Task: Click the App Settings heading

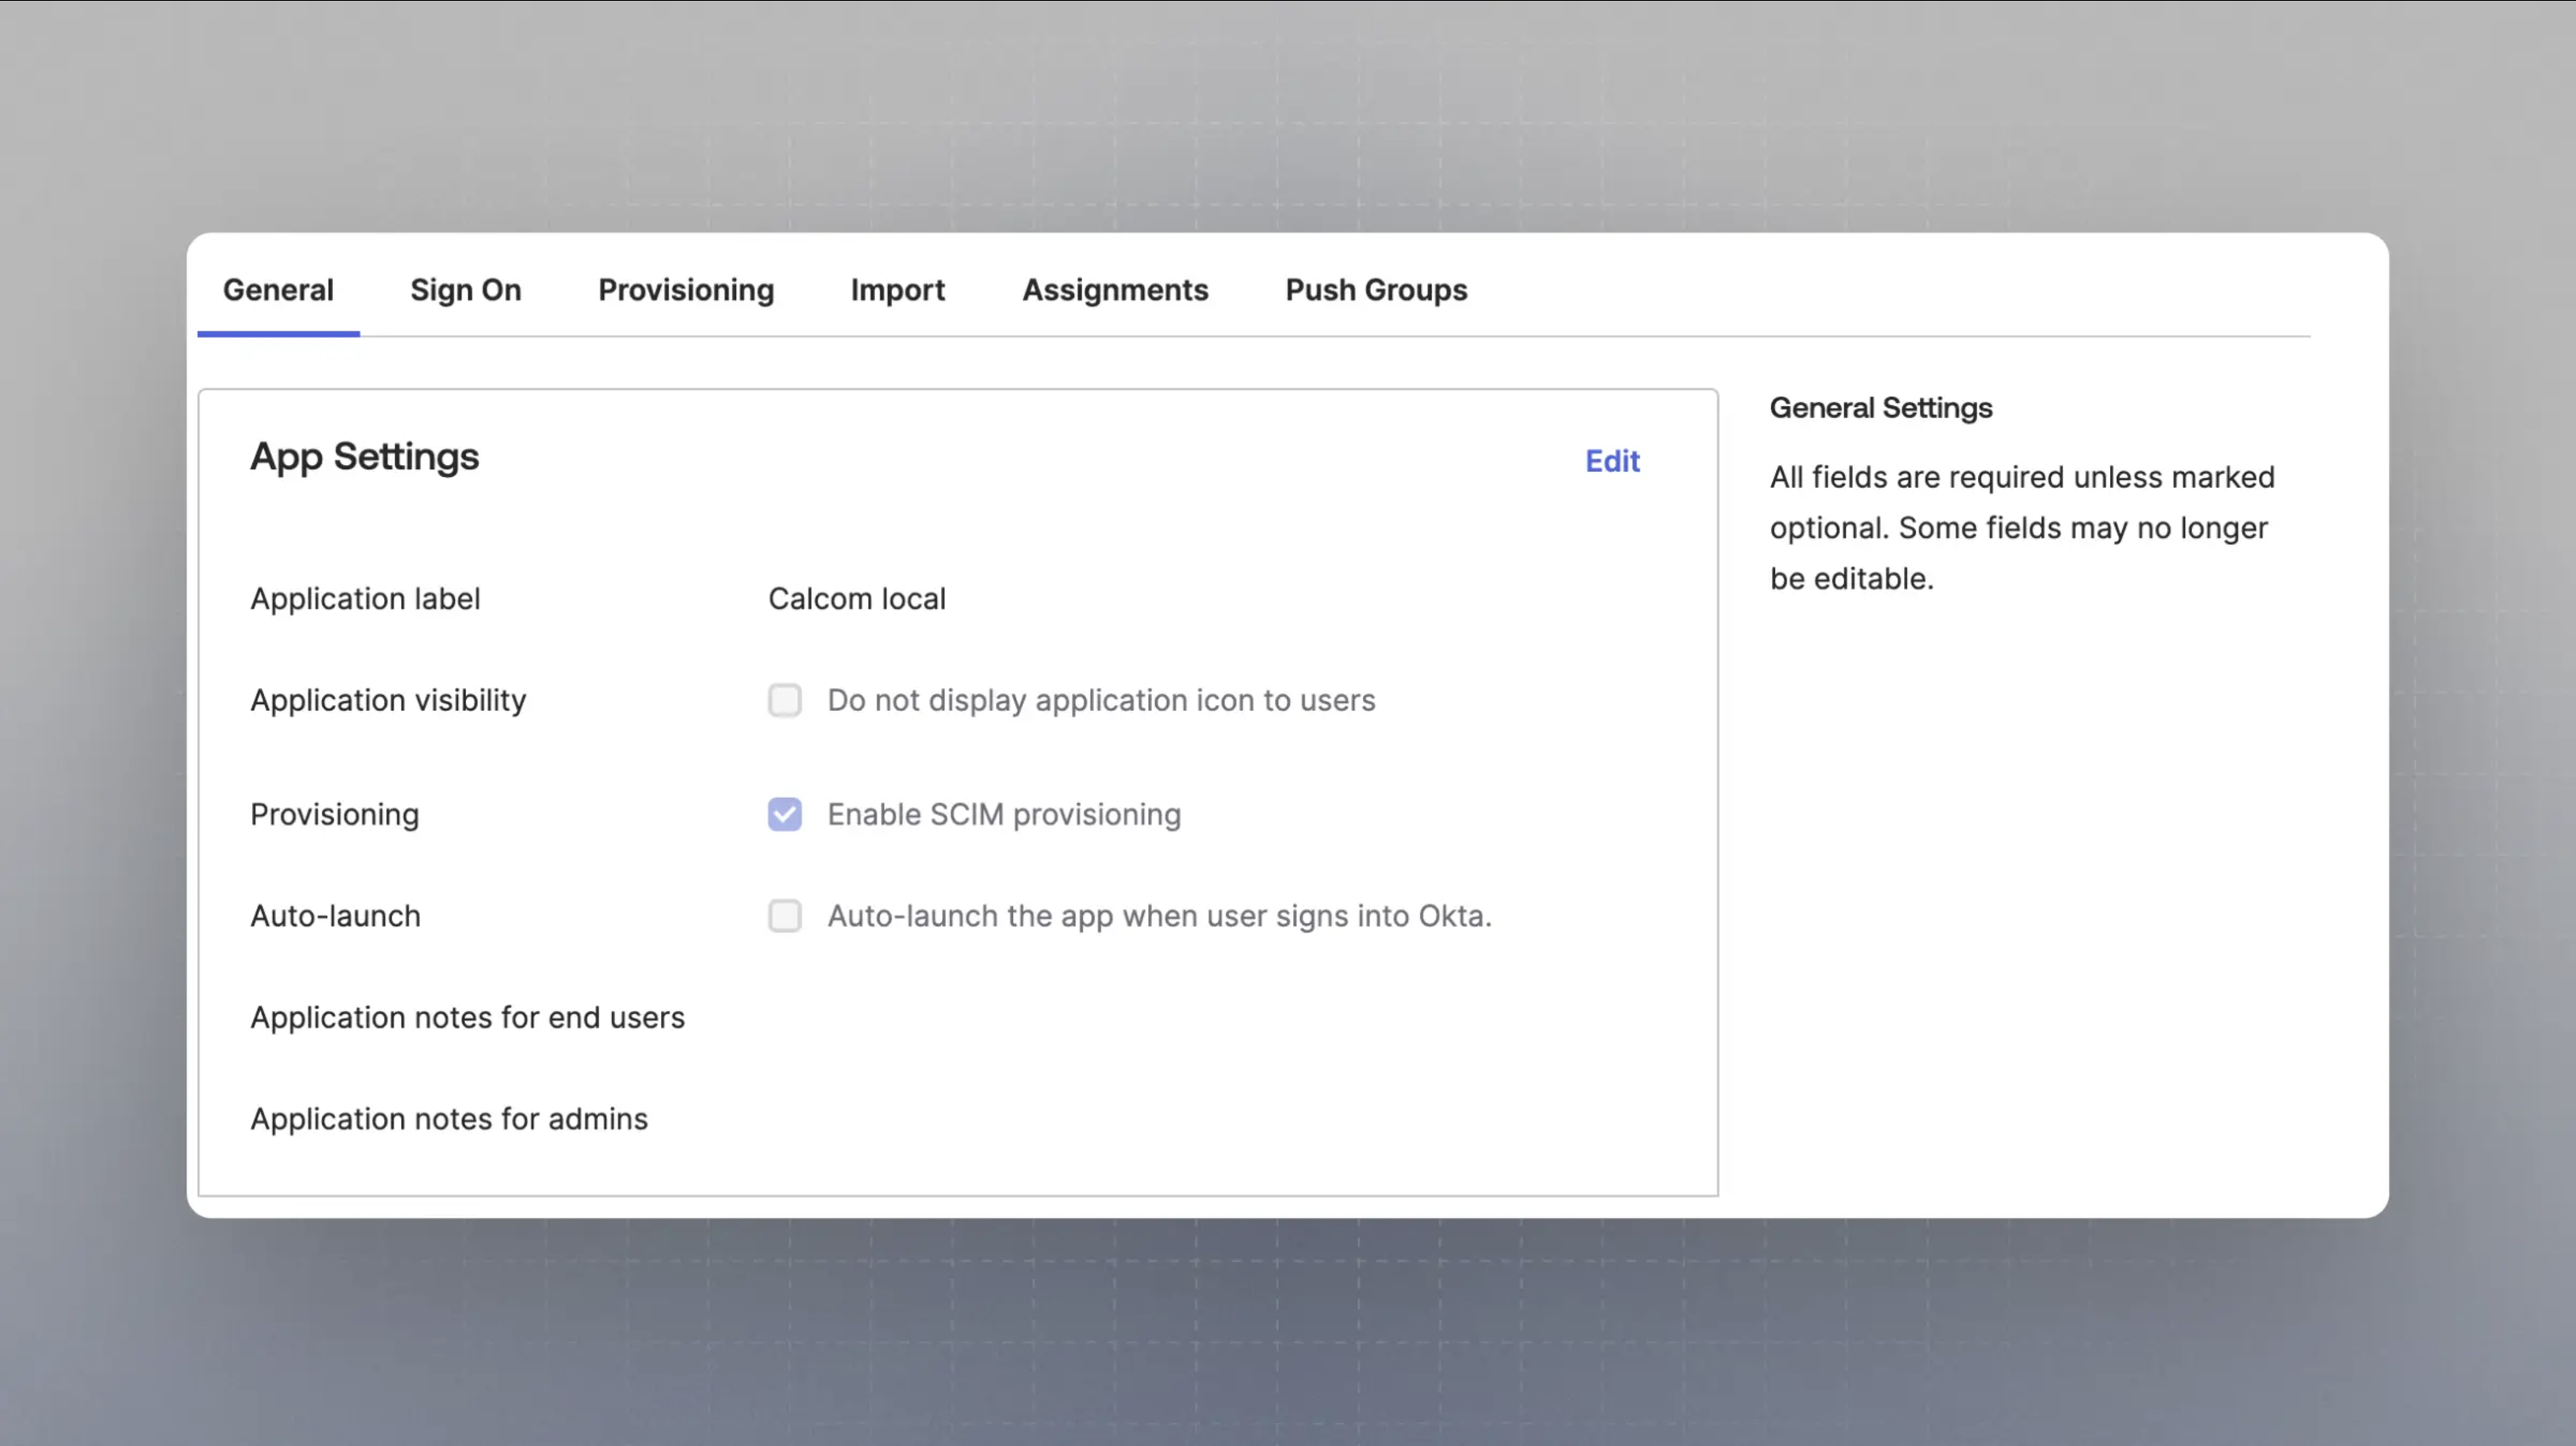Action: coord(364,457)
